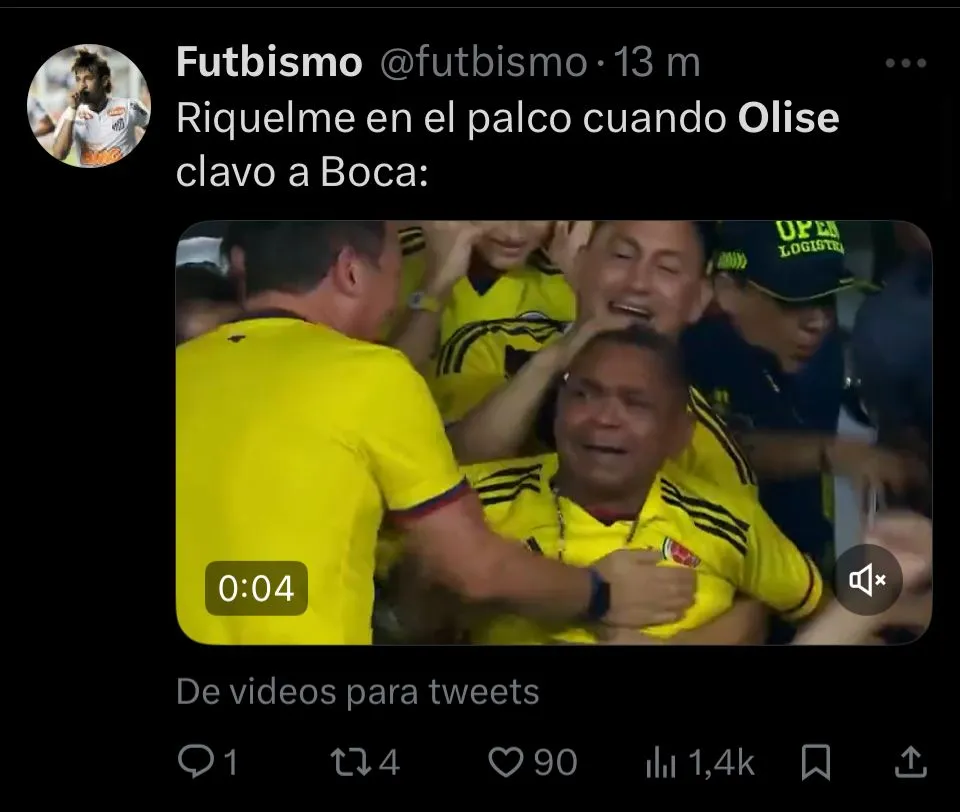Visit the @futbismo handle link
Viewport: 960px width, 812px height.
click(484, 62)
